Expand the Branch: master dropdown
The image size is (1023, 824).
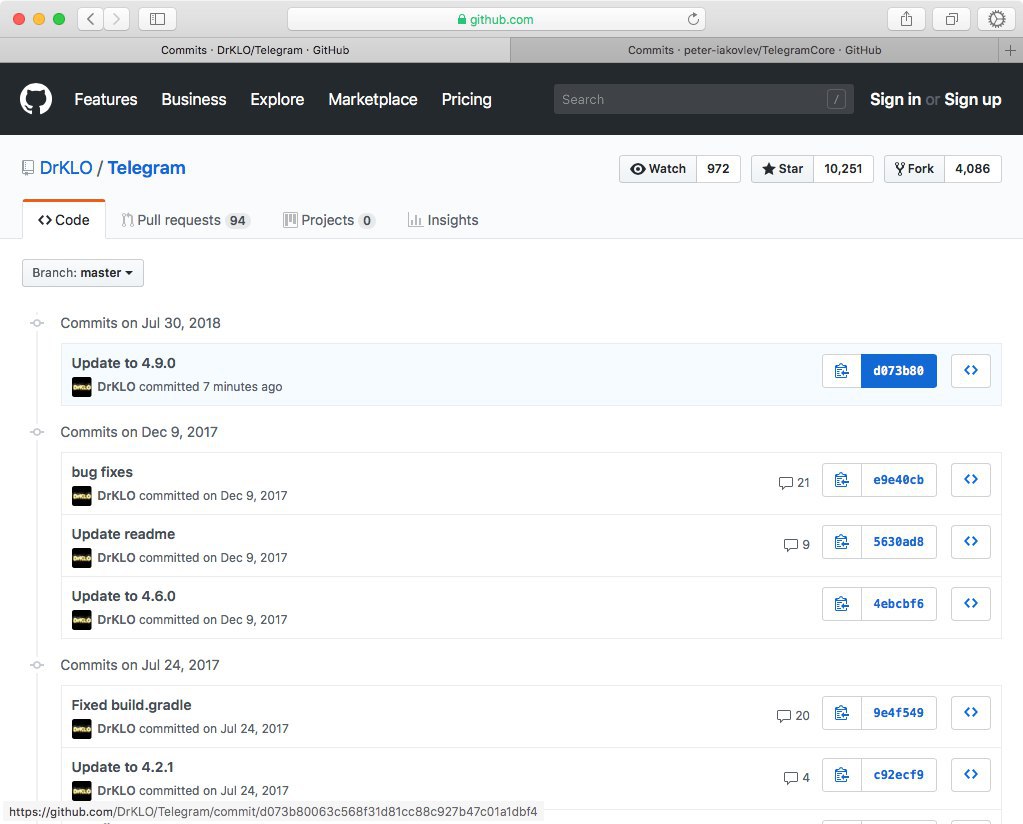point(83,273)
